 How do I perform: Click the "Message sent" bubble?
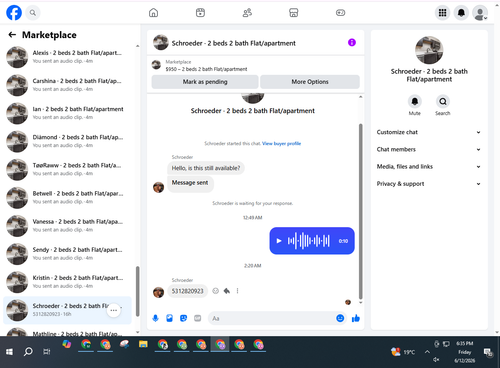tap(190, 183)
